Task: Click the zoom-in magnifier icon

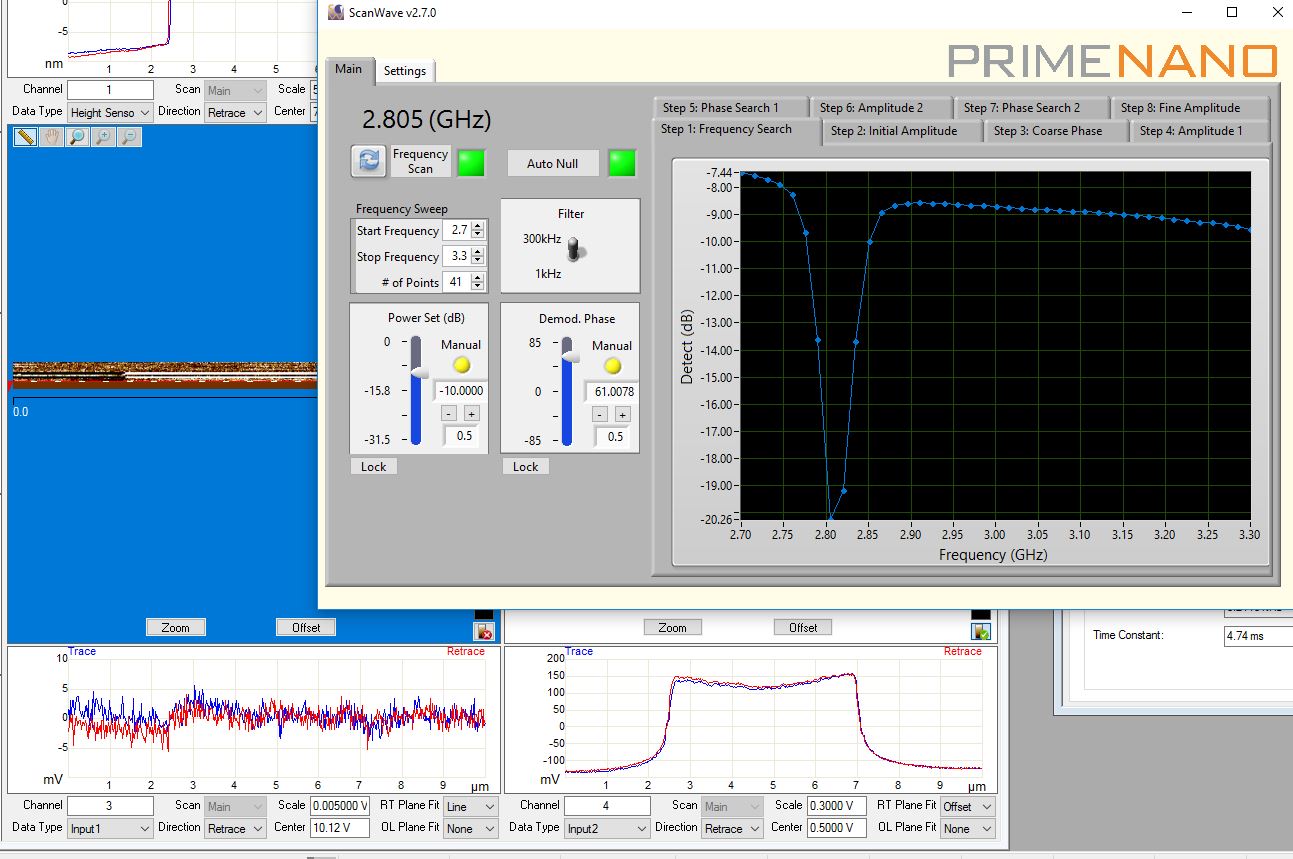Action: [x=103, y=137]
